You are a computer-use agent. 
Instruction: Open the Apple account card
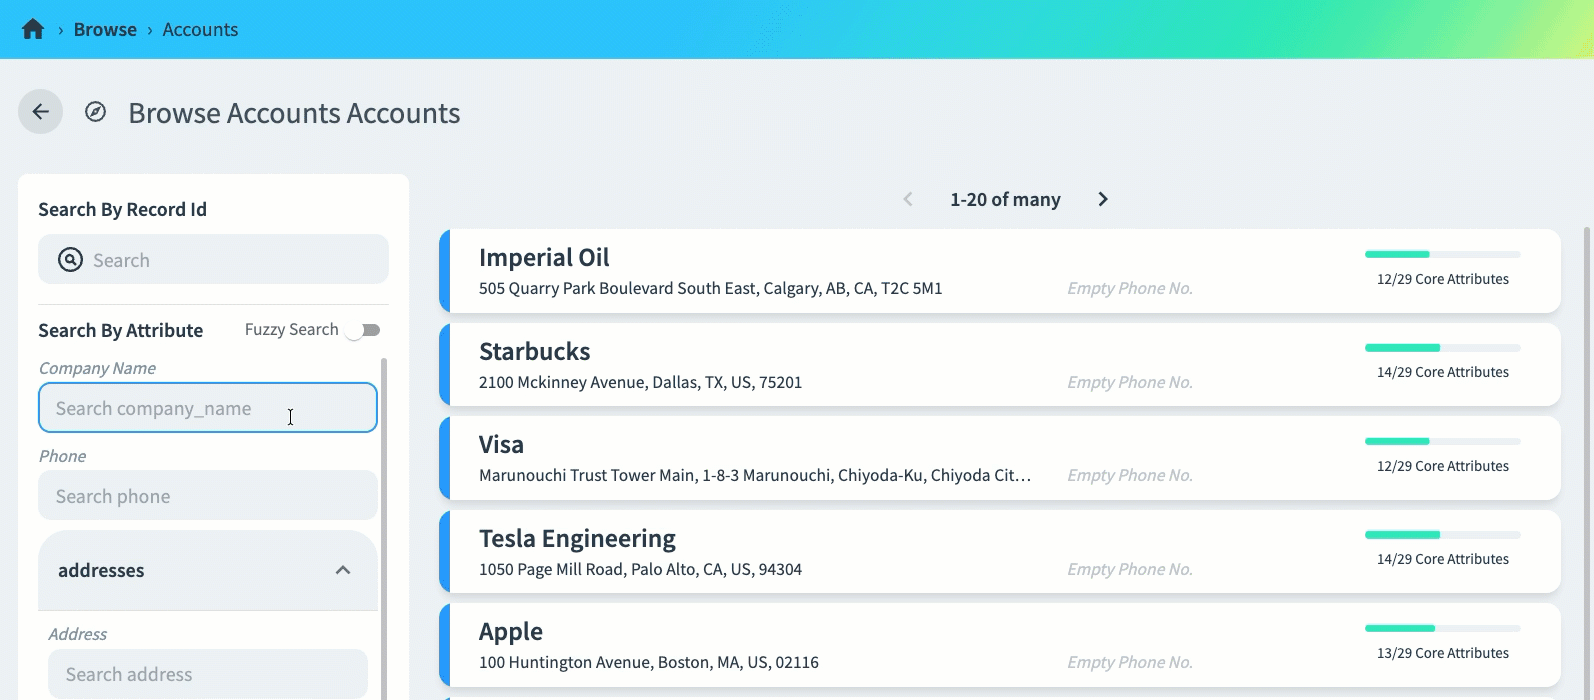coord(1000,645)
